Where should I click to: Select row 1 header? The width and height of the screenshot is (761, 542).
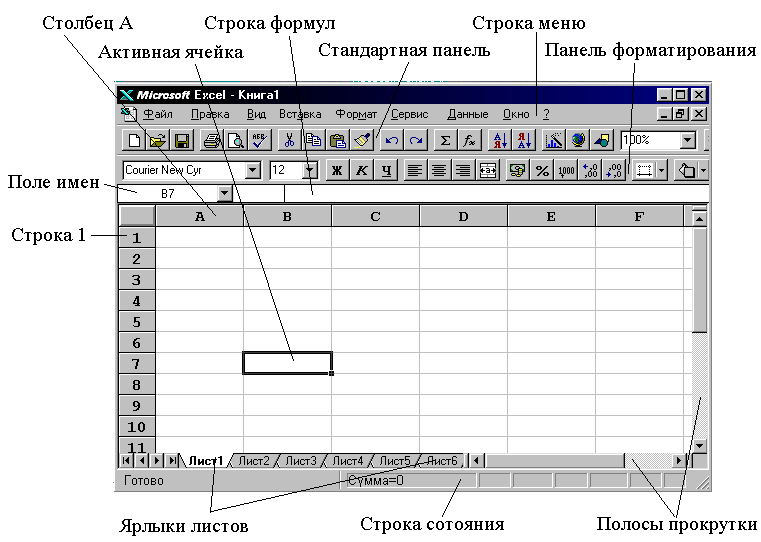point(137,238)
